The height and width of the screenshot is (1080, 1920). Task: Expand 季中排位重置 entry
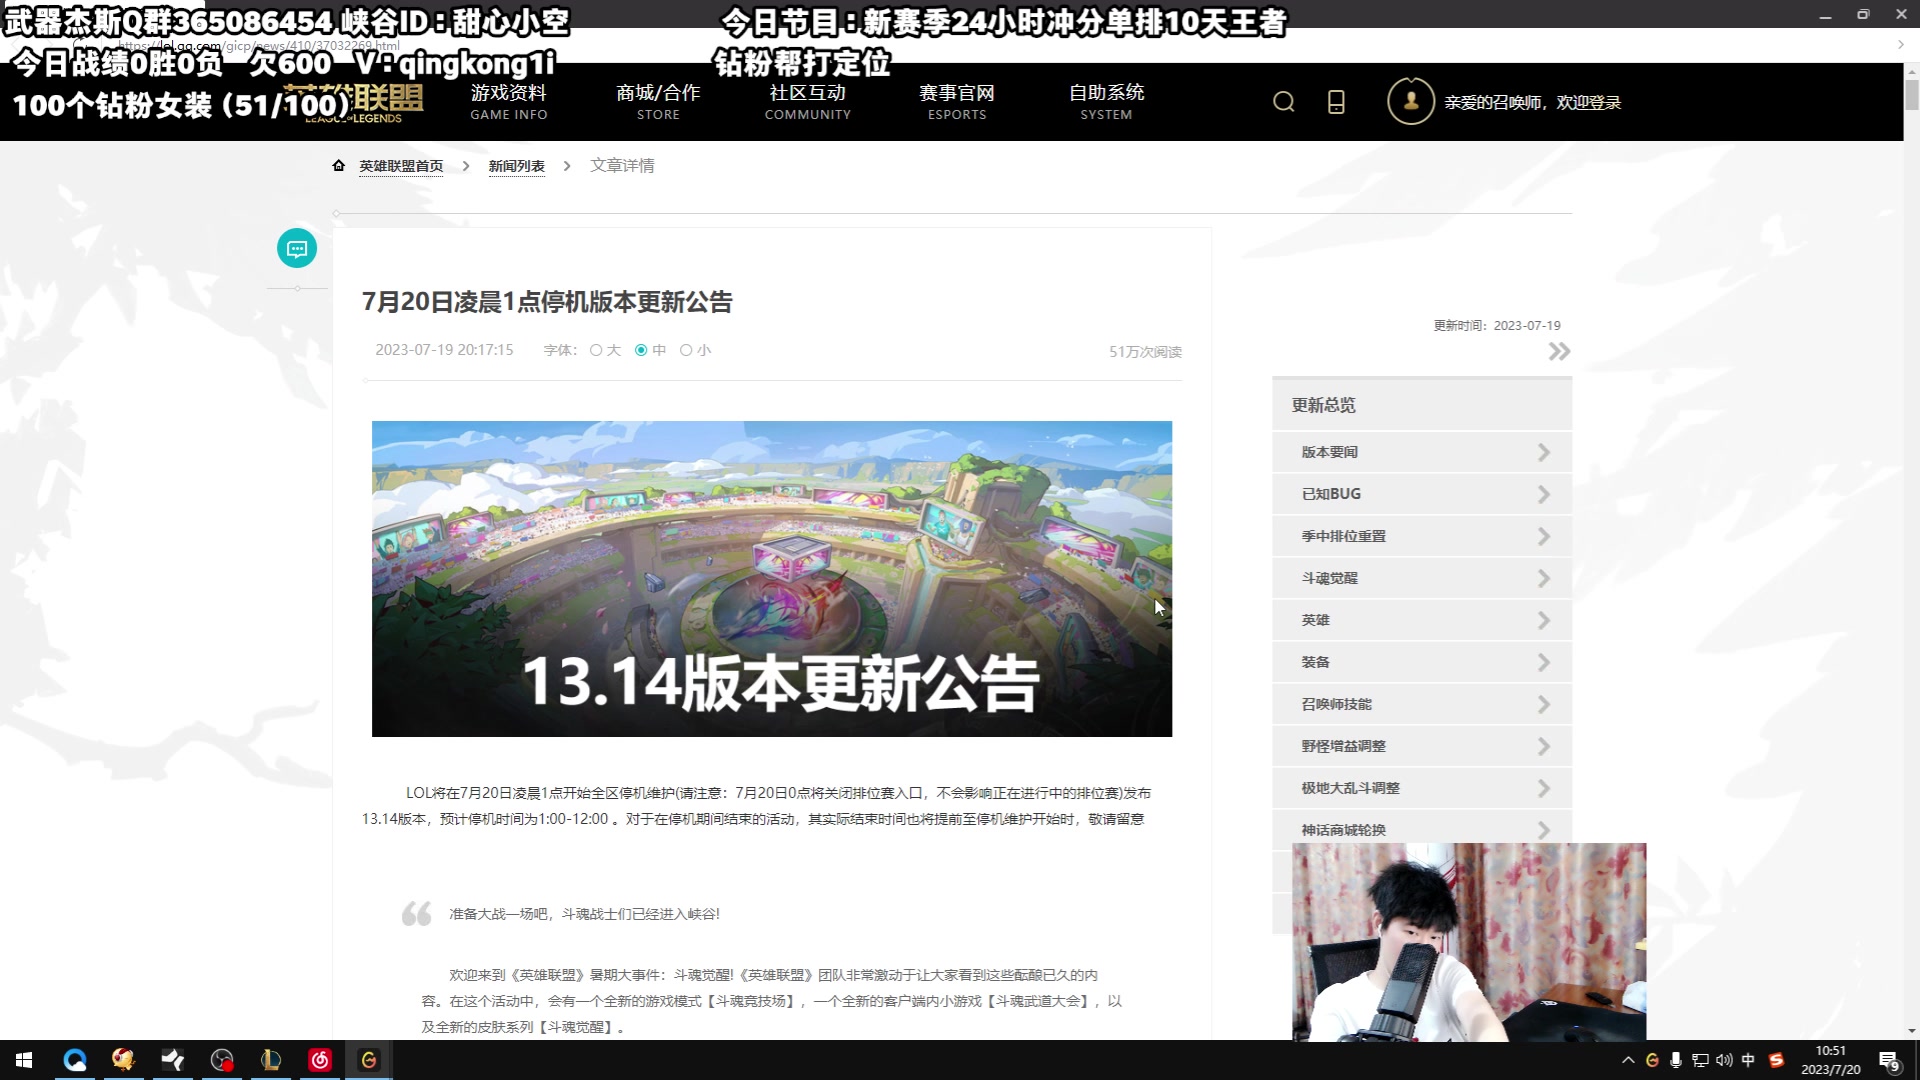click(1422, 537)
